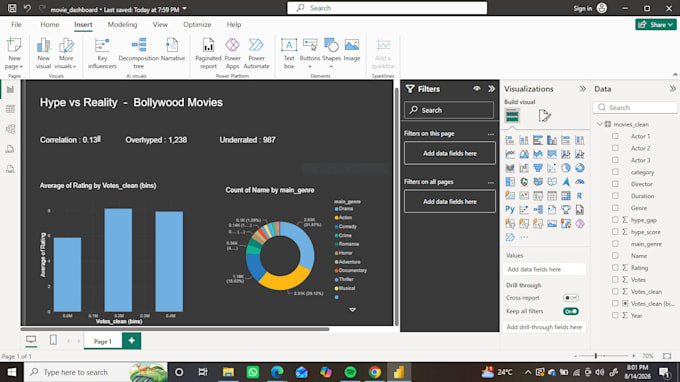680x382 pixels.
Task: Click the Drama legend color swatch
Action: (337, 209)
